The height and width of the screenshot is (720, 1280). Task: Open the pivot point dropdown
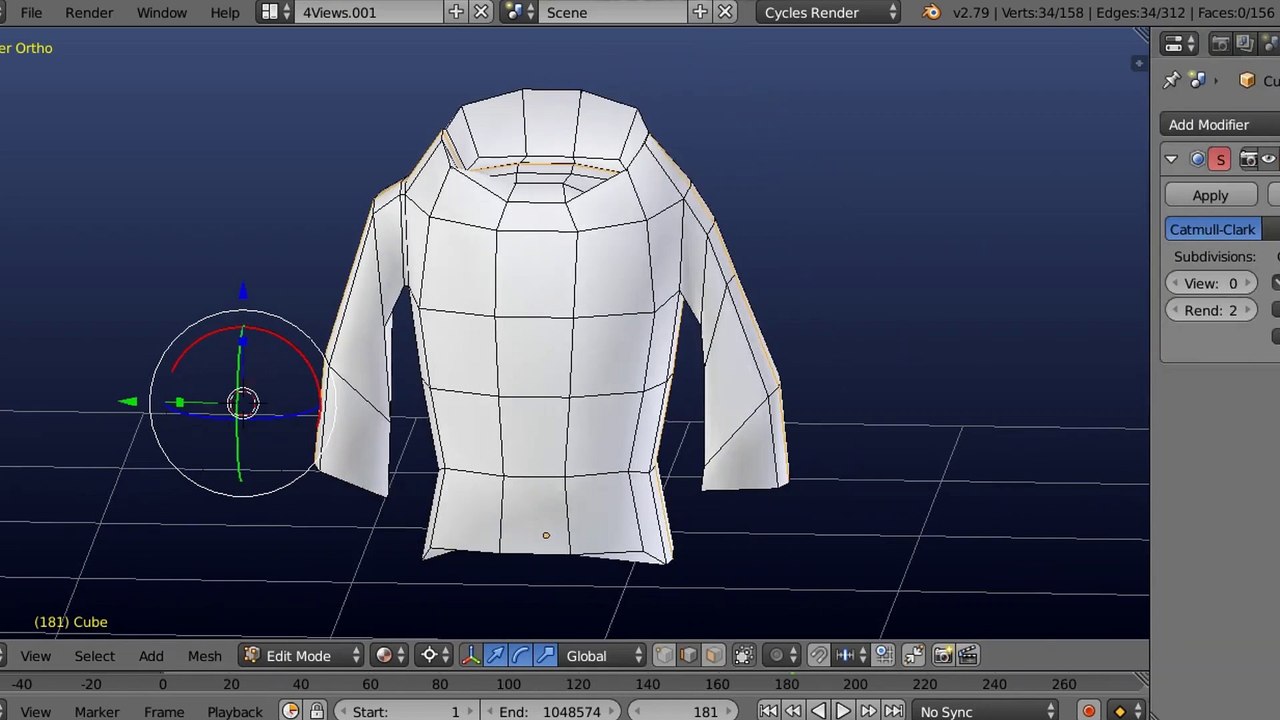coord(435,656)
